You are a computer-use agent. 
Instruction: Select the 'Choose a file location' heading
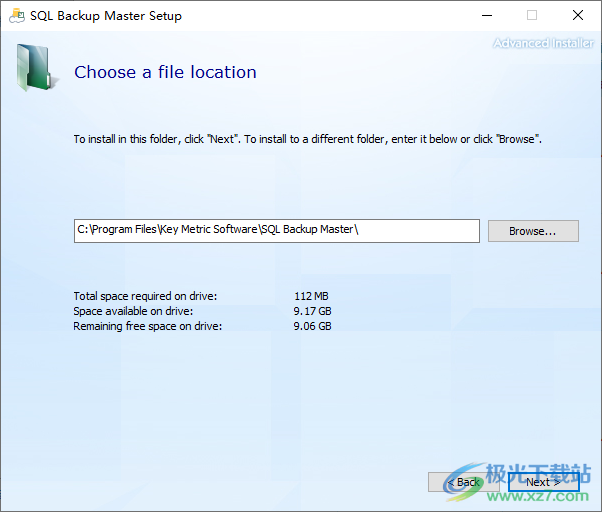point(165,72)
